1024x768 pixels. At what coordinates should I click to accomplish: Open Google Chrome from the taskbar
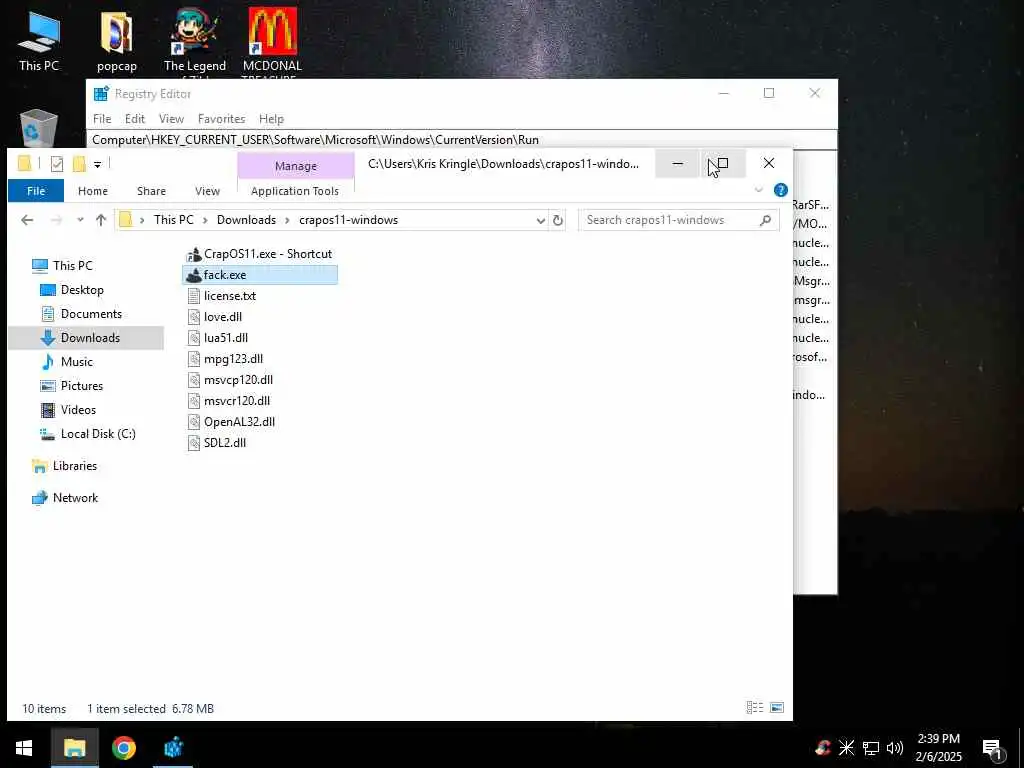(123, 748)
